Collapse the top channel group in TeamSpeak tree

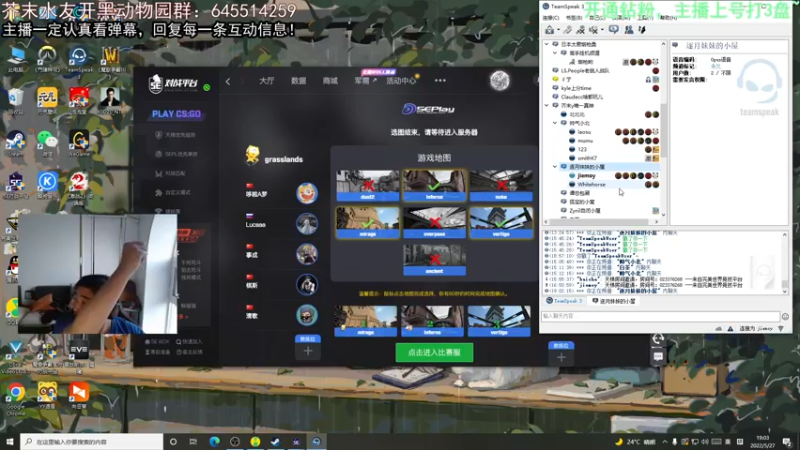[x=547, y=44]
